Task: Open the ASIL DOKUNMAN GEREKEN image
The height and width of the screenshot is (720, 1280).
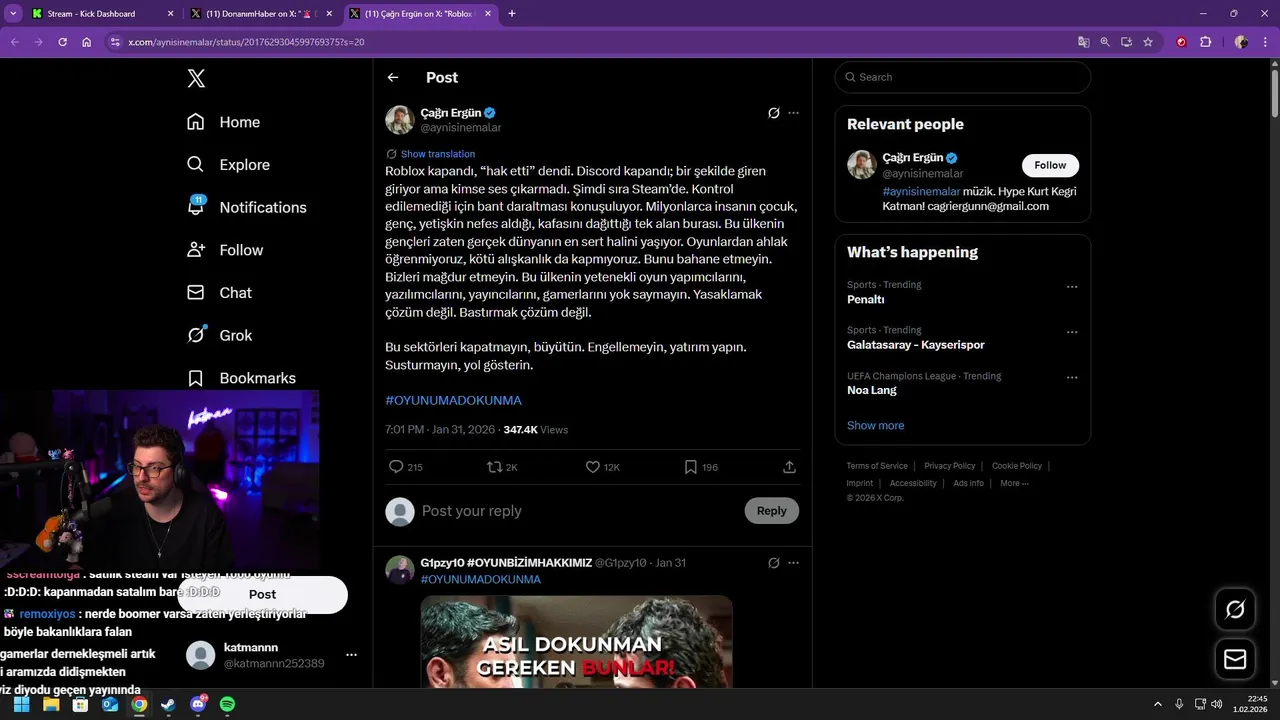Action: (576, 642)
